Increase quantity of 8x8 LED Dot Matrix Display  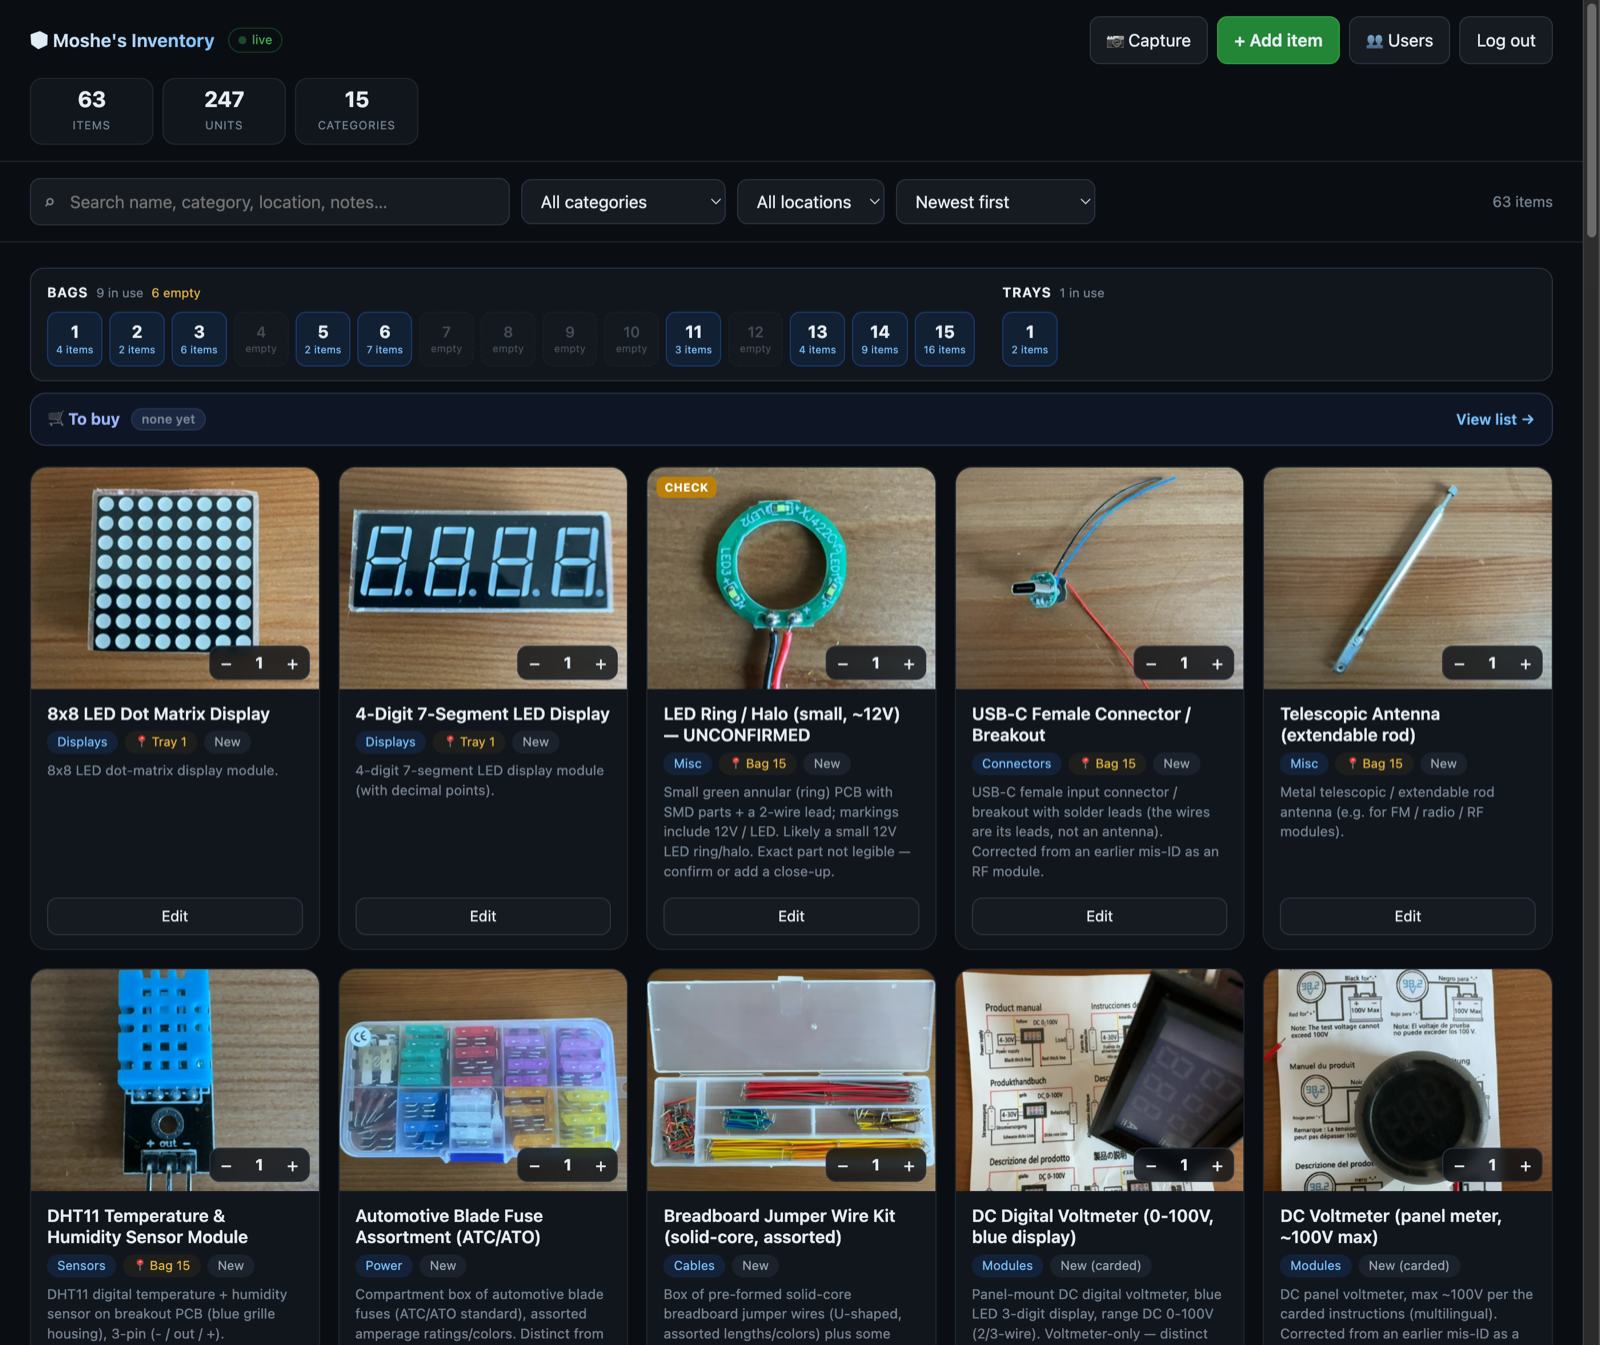coord(293,664)
